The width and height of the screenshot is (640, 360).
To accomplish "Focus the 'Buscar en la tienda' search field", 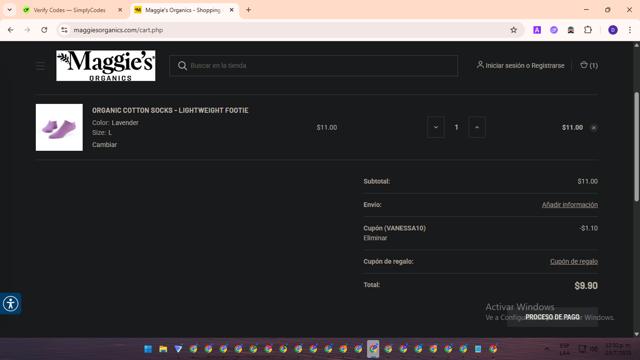I will 313,66.
